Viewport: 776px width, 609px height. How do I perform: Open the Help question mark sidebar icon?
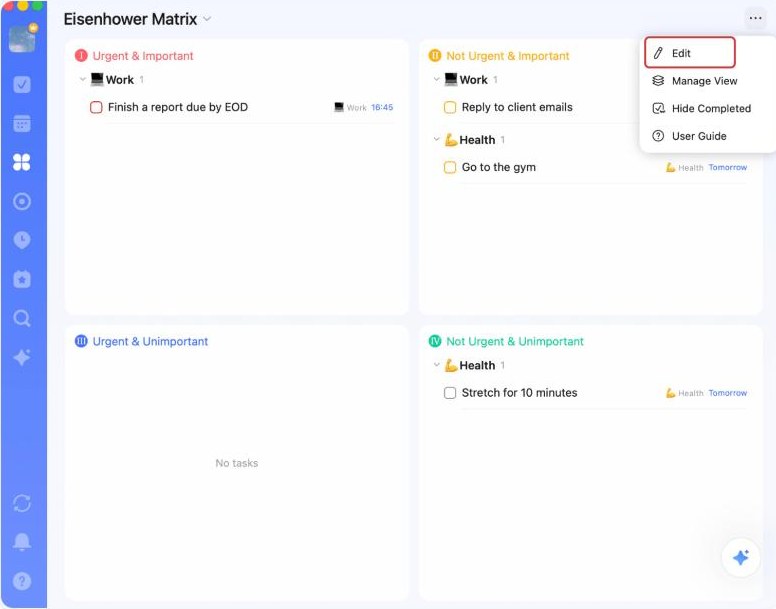click(22, 581)
